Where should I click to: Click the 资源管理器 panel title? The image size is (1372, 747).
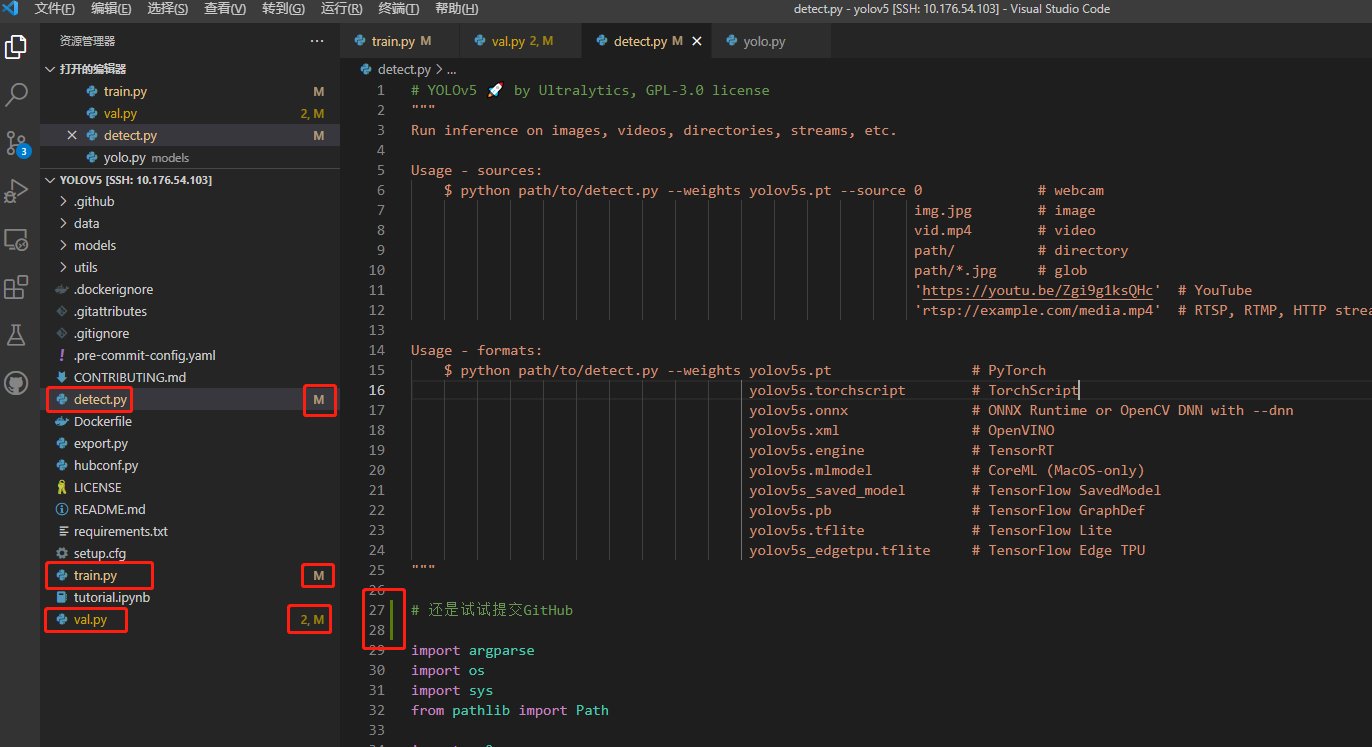coord(87,41)
